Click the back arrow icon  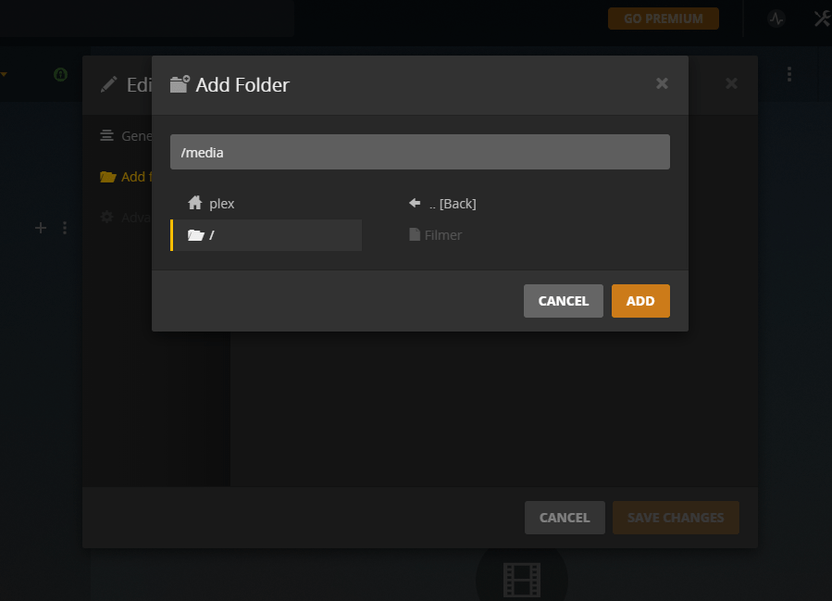point(414,203)
